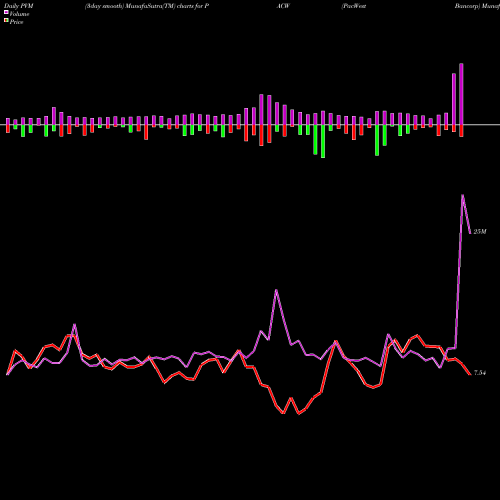This screenshot has height=500, width=500.
Task: Click the '25M' volume value label
Action: (480, 232)
